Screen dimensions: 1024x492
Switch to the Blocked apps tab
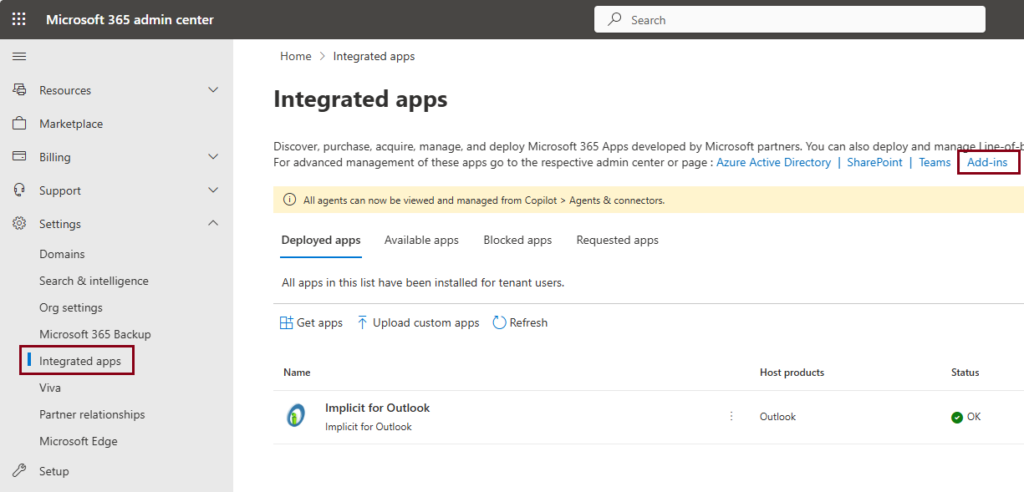[x=517, y=240]
